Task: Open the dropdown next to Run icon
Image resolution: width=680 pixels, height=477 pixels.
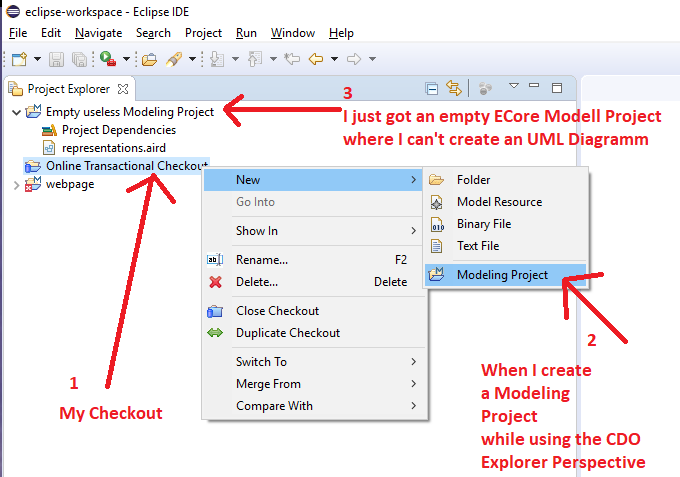Action: (x=126, y=59)
